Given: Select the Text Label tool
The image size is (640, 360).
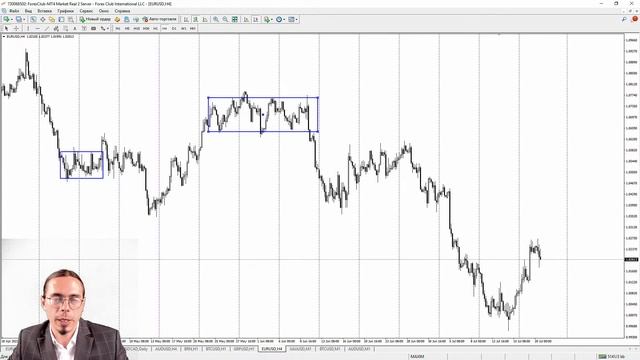Looking at the screenshot, I should [84, 29].
